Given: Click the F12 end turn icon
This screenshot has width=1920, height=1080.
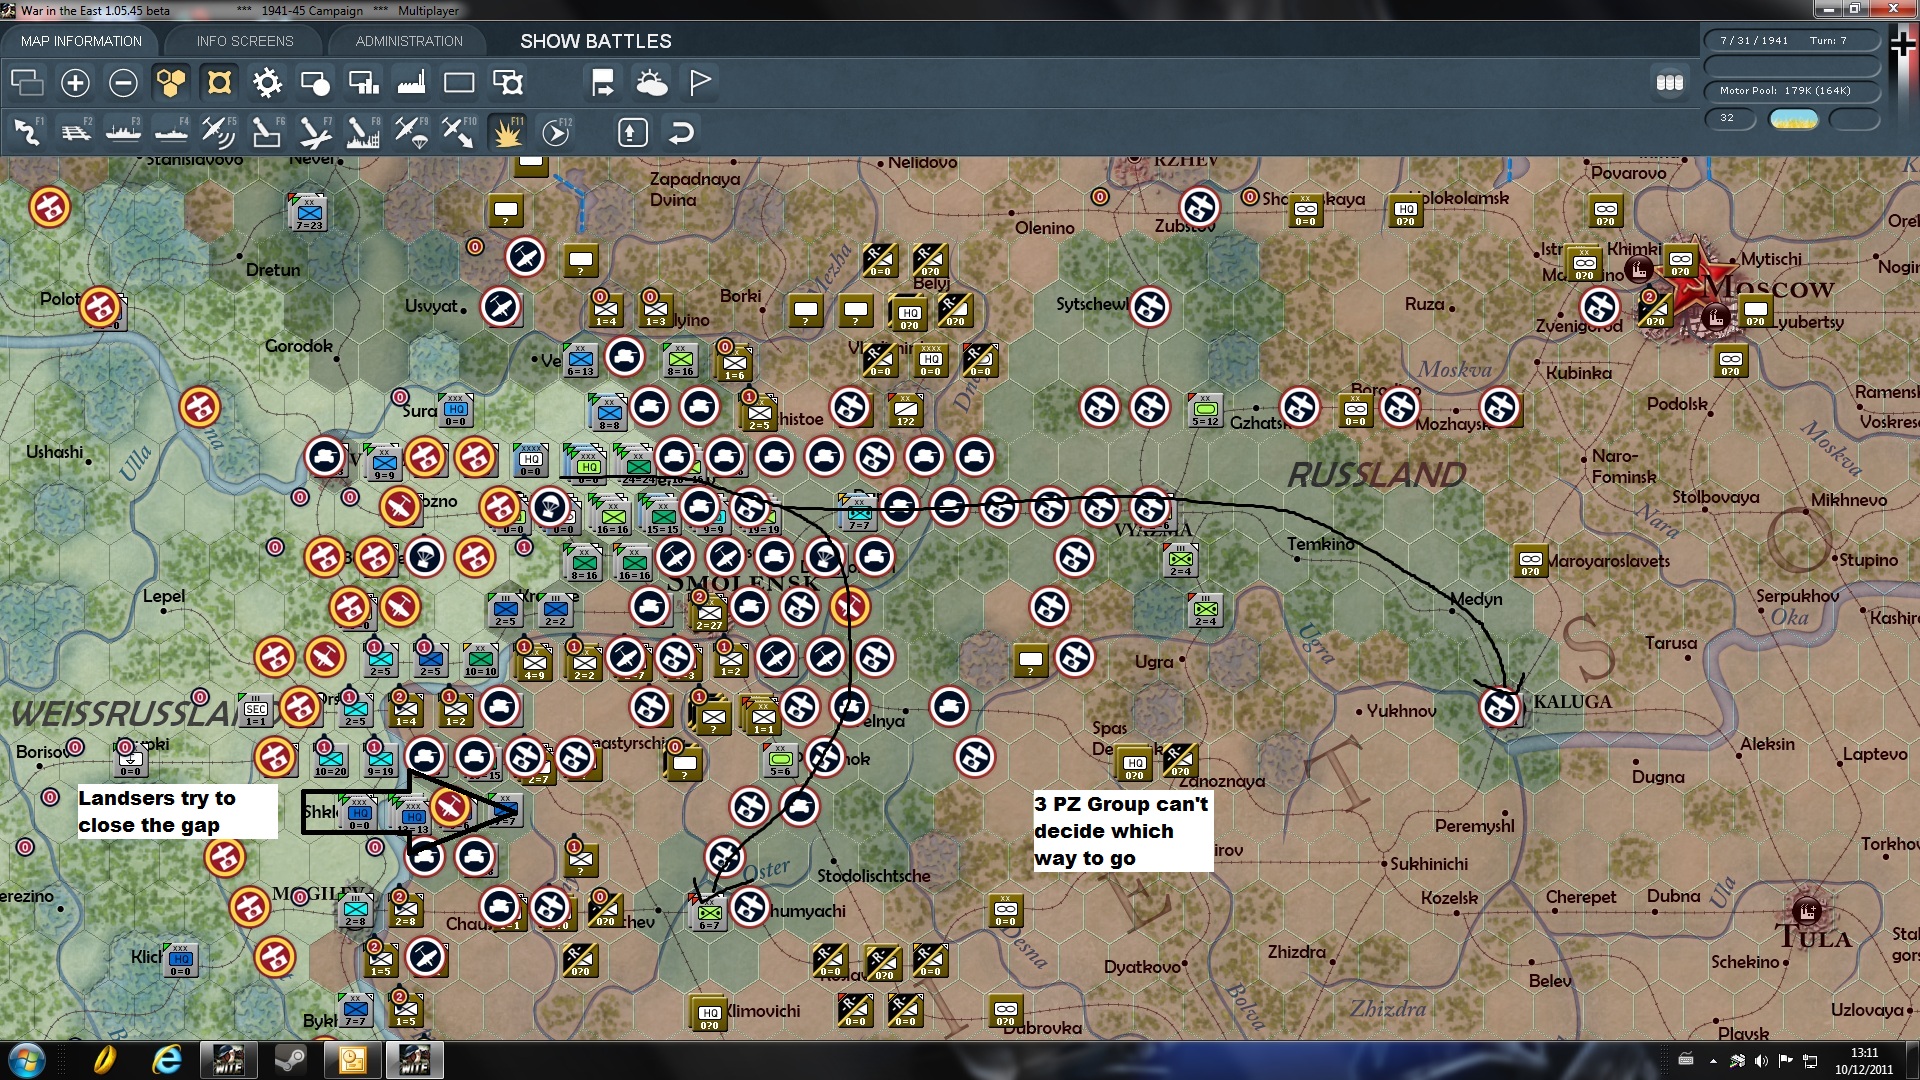Looking at the screenshot, I should [x=556, y=132].
